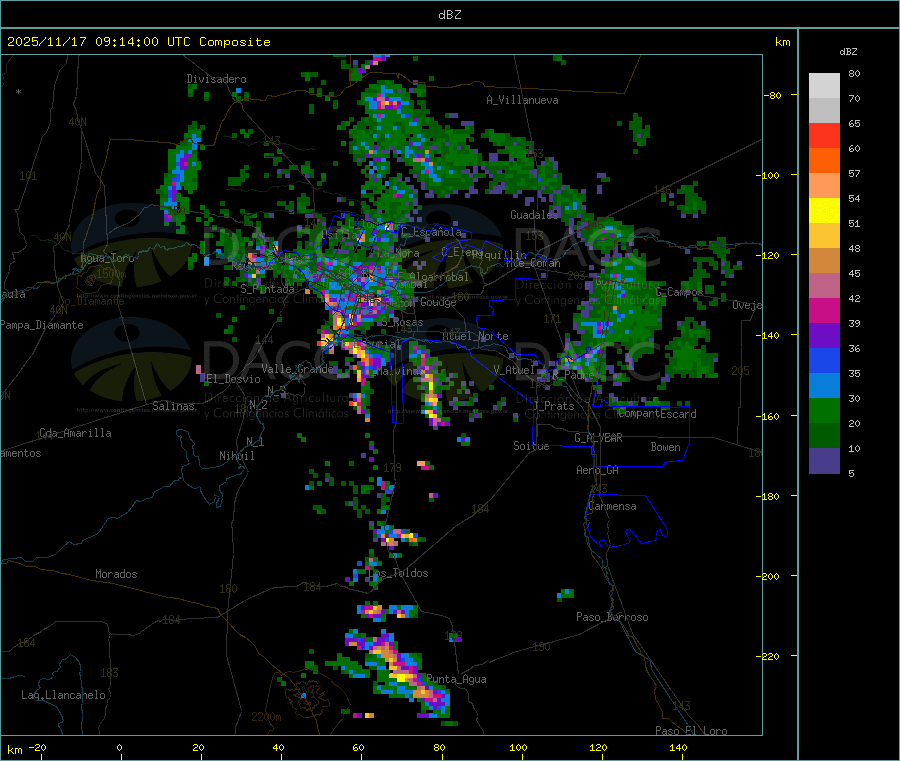Click the Morados place label
The image size is (900, 761).
pyautogui.click(x=116, y=574)
